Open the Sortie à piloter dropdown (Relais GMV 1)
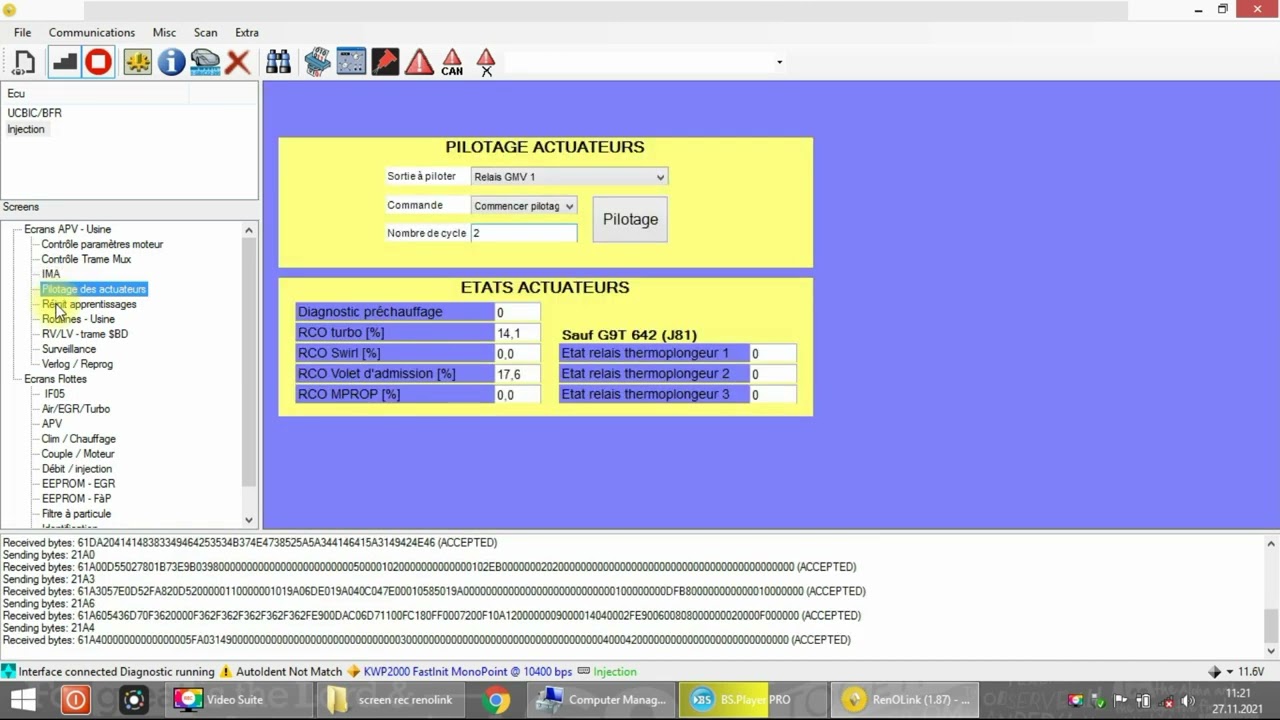 (x=569, y=177)
